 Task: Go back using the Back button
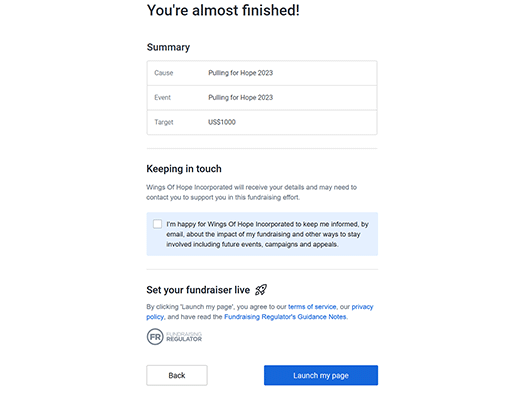click(177, 375)
